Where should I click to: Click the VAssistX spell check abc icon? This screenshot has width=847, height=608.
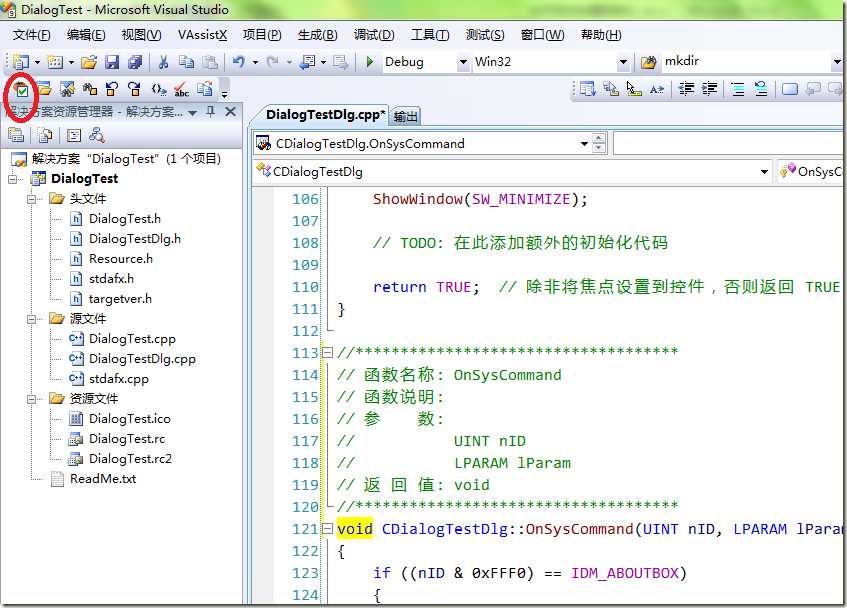tap(182, 90)
